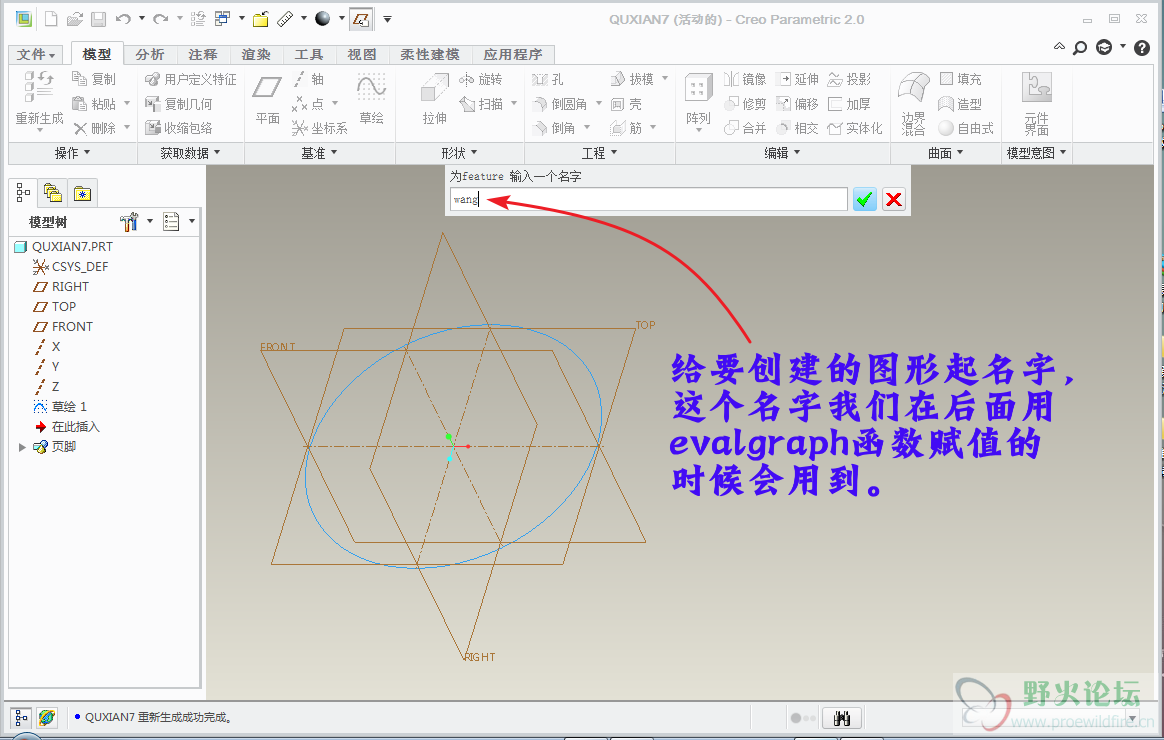Image resolution: width=1164 pixels, height=740 pixels.
Task: Click the Open file icon in quick access toolbar
Action: click(74, 19)
